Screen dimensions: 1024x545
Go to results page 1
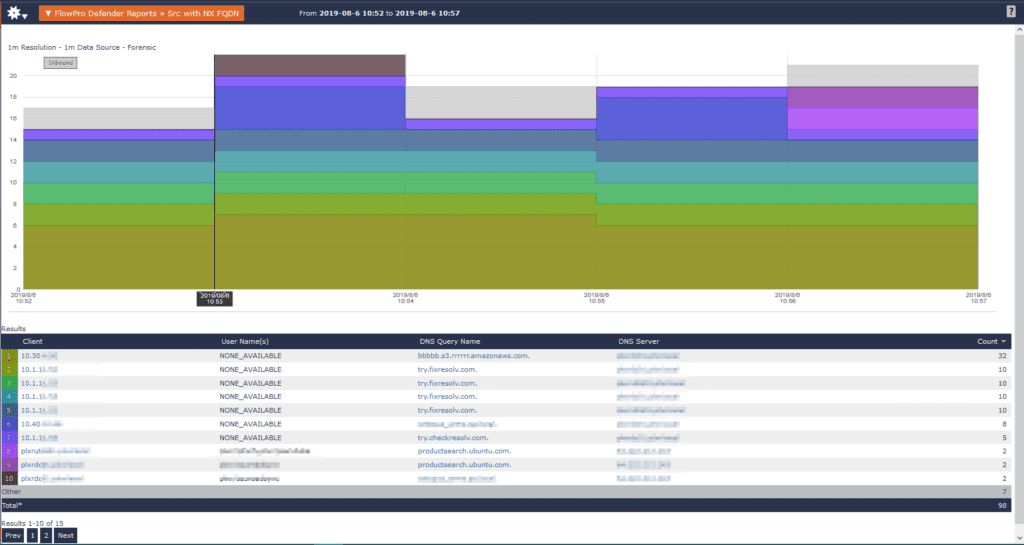pyautogui.click(x=32, y=535)
